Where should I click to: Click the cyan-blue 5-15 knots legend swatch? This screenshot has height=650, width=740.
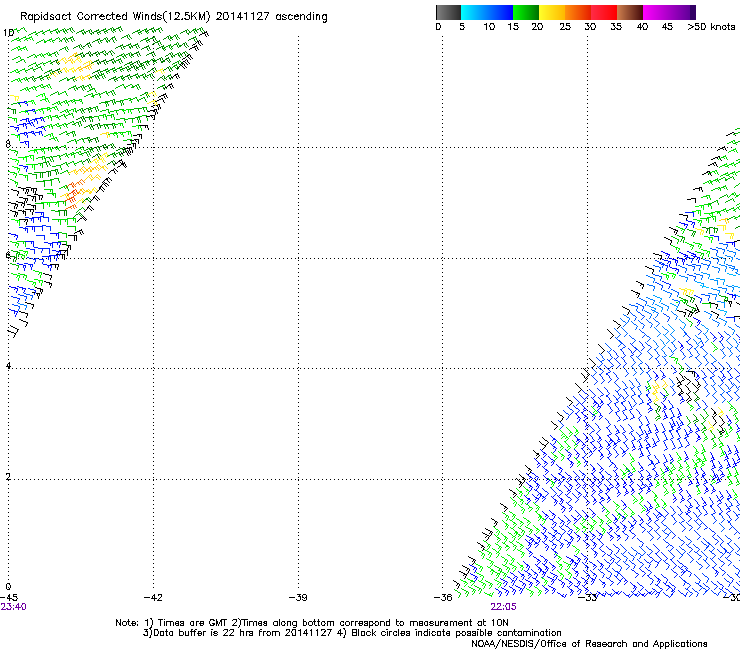click(487, 12)
